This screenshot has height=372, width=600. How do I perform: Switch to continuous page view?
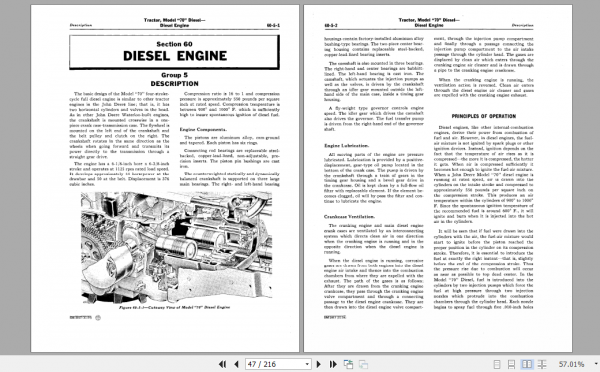point(511,364)
